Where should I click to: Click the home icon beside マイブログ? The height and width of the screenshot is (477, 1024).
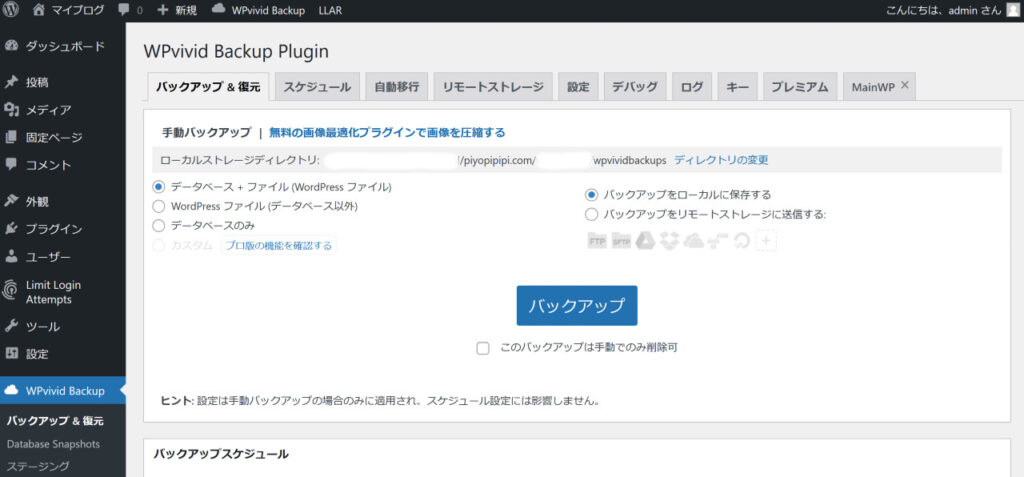39,10
